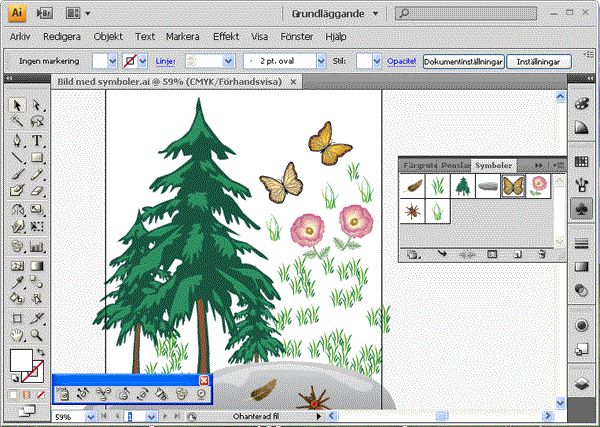Viewport: 600px width, 427px height.
Task: Click the Dokumentinställningar button
Action: point(461,61)
